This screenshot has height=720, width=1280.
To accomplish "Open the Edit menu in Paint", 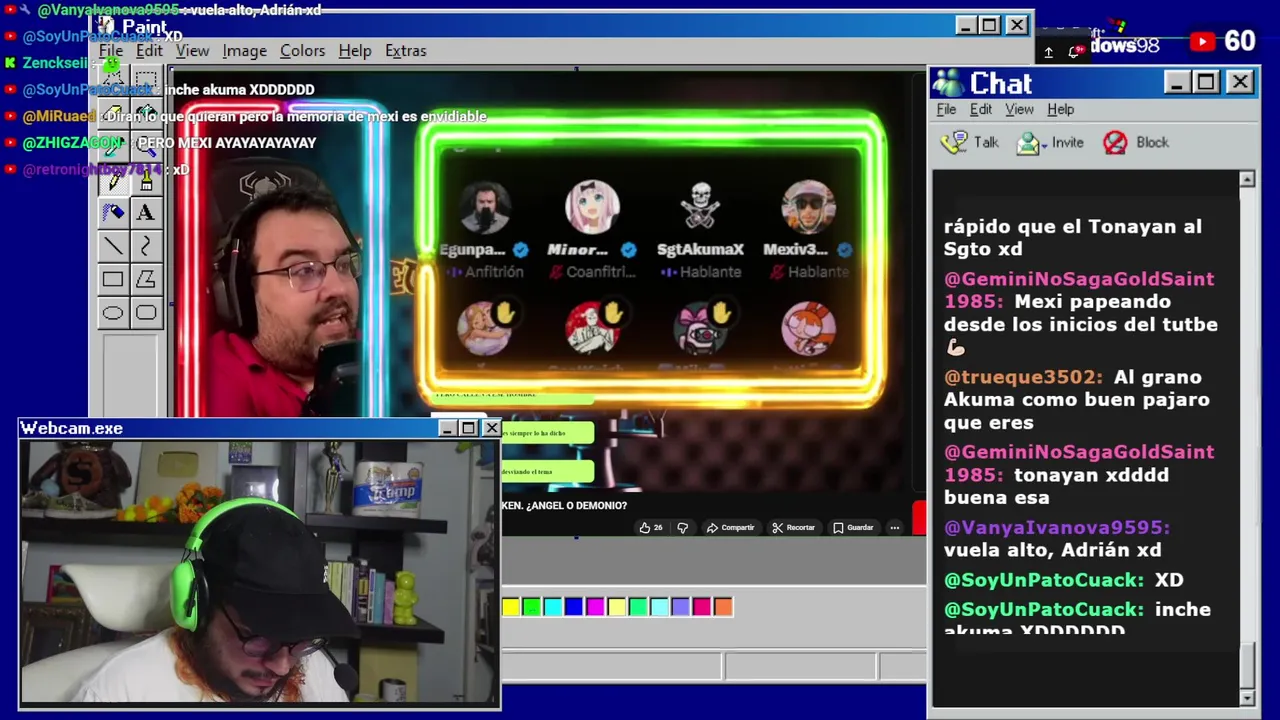I will click(149, 51).
